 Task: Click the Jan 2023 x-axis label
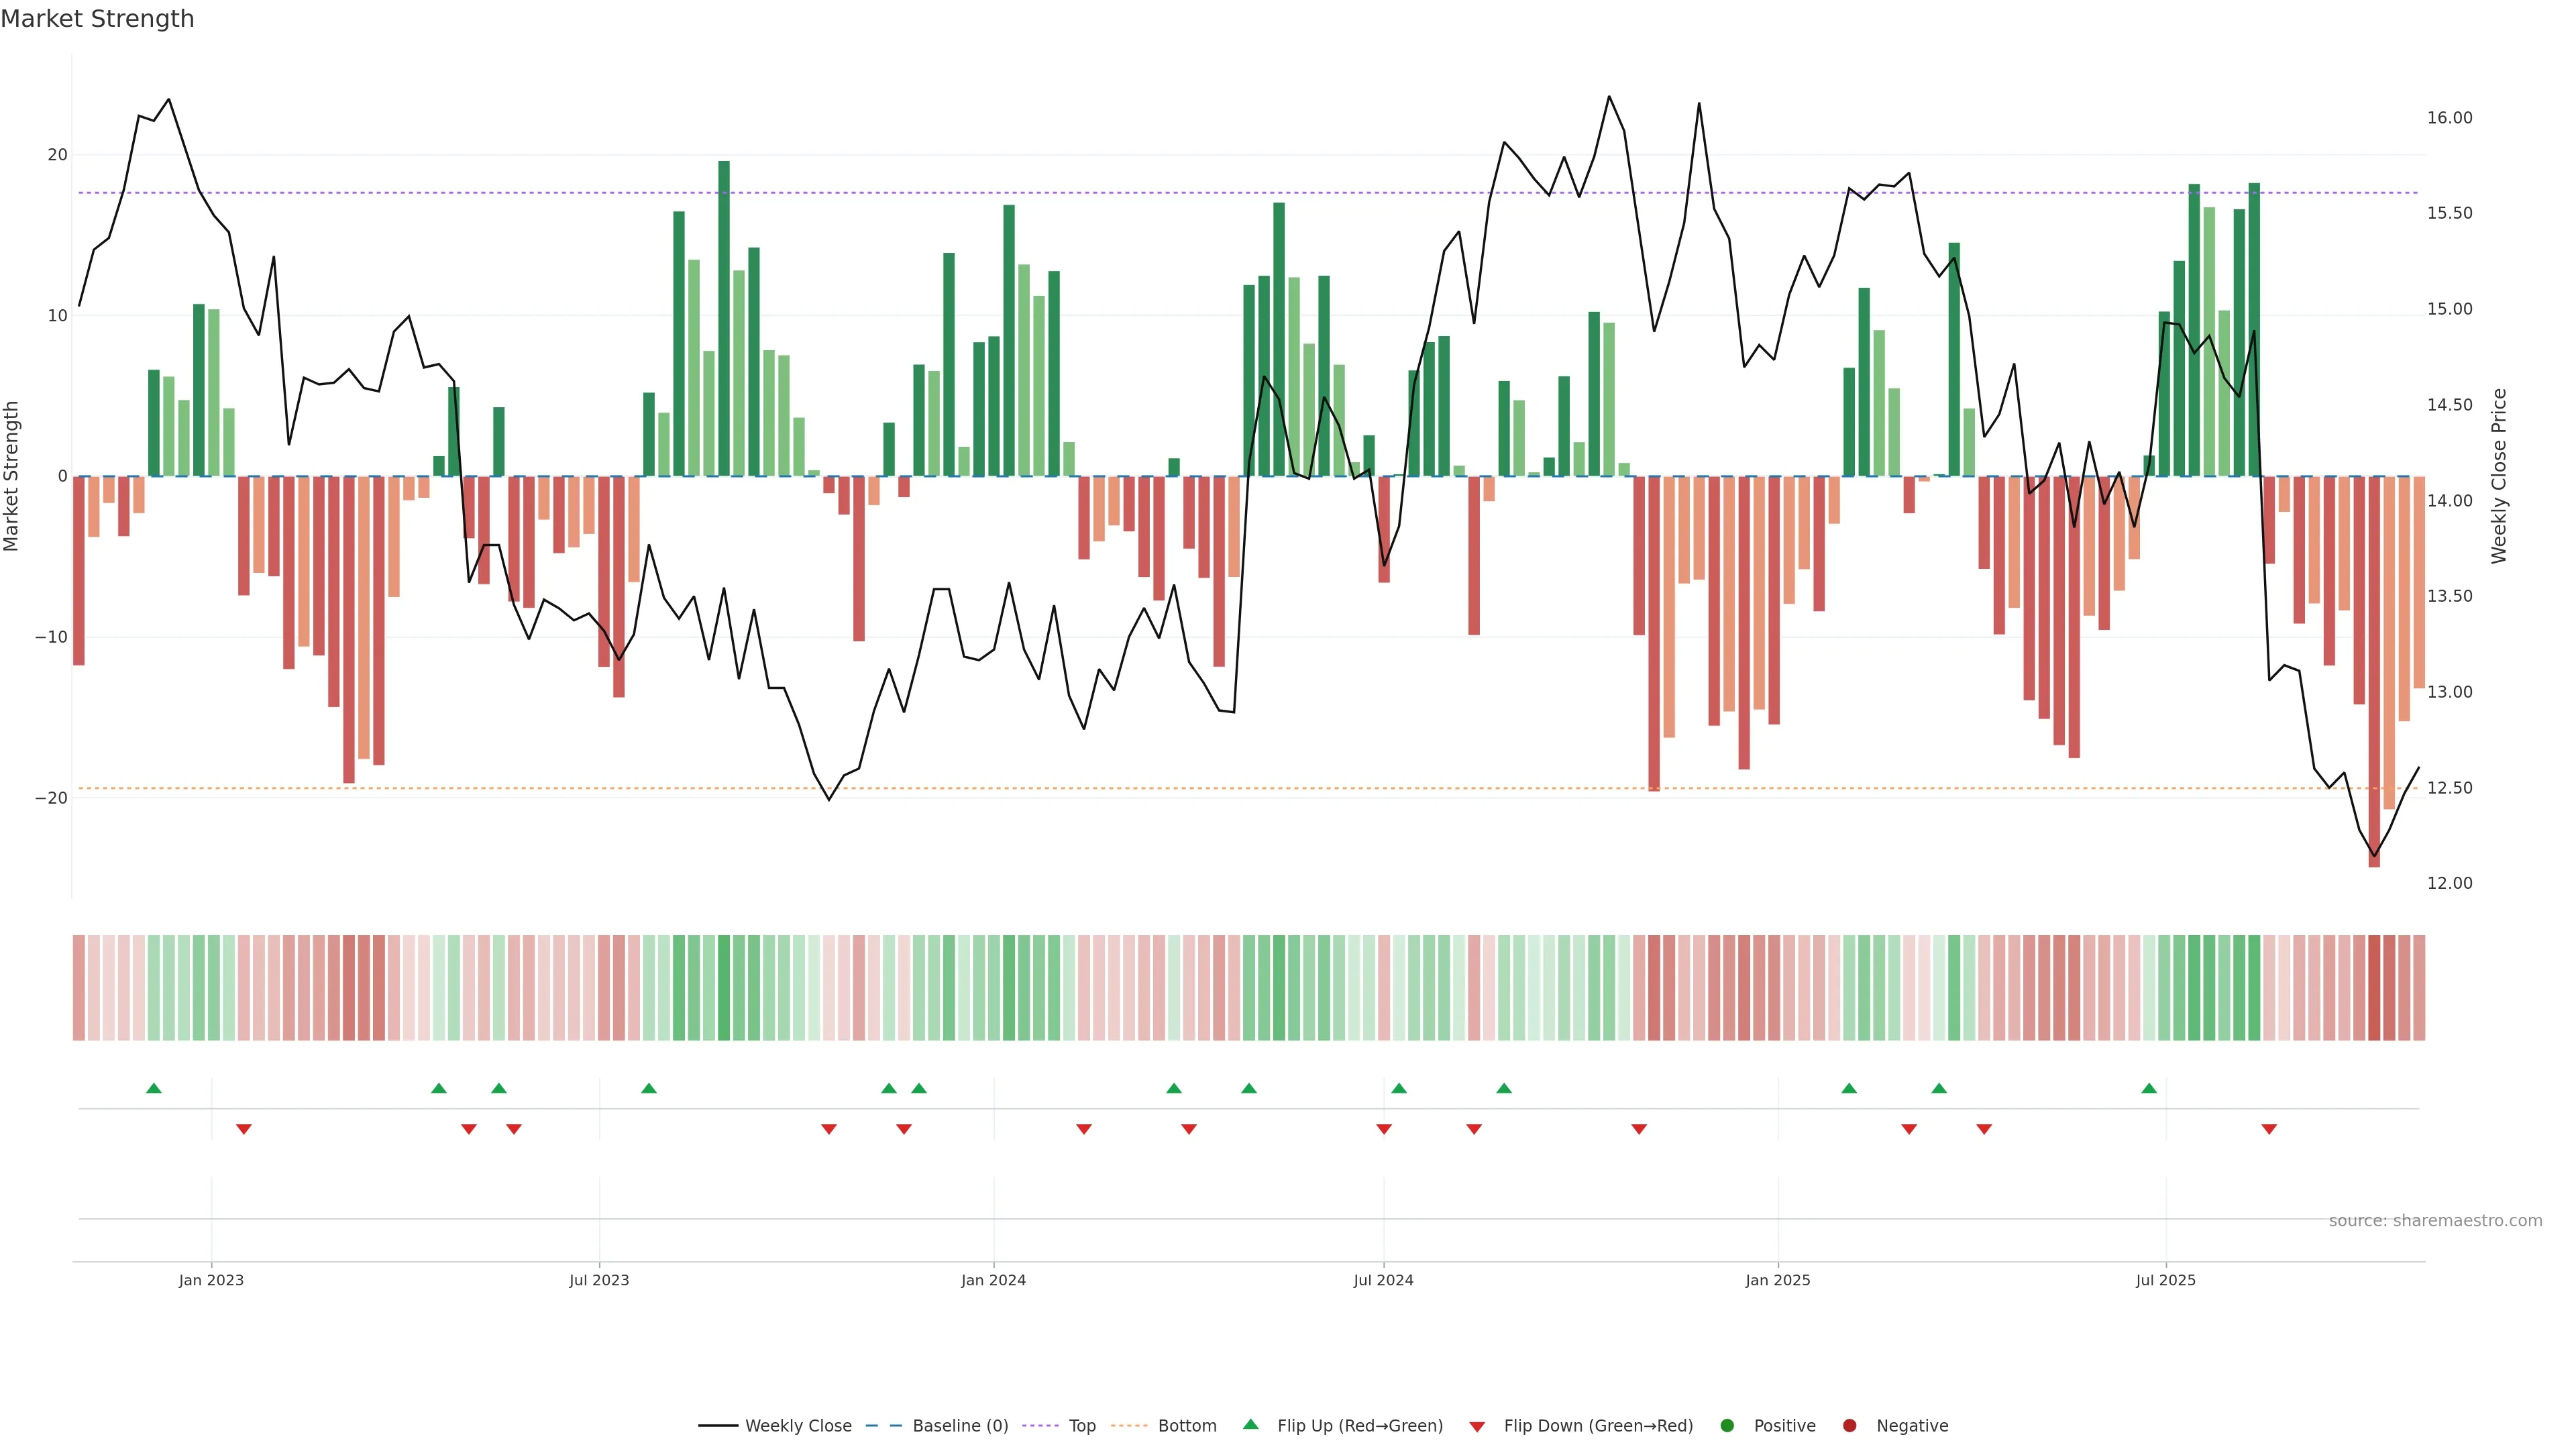pos(211,1280)
